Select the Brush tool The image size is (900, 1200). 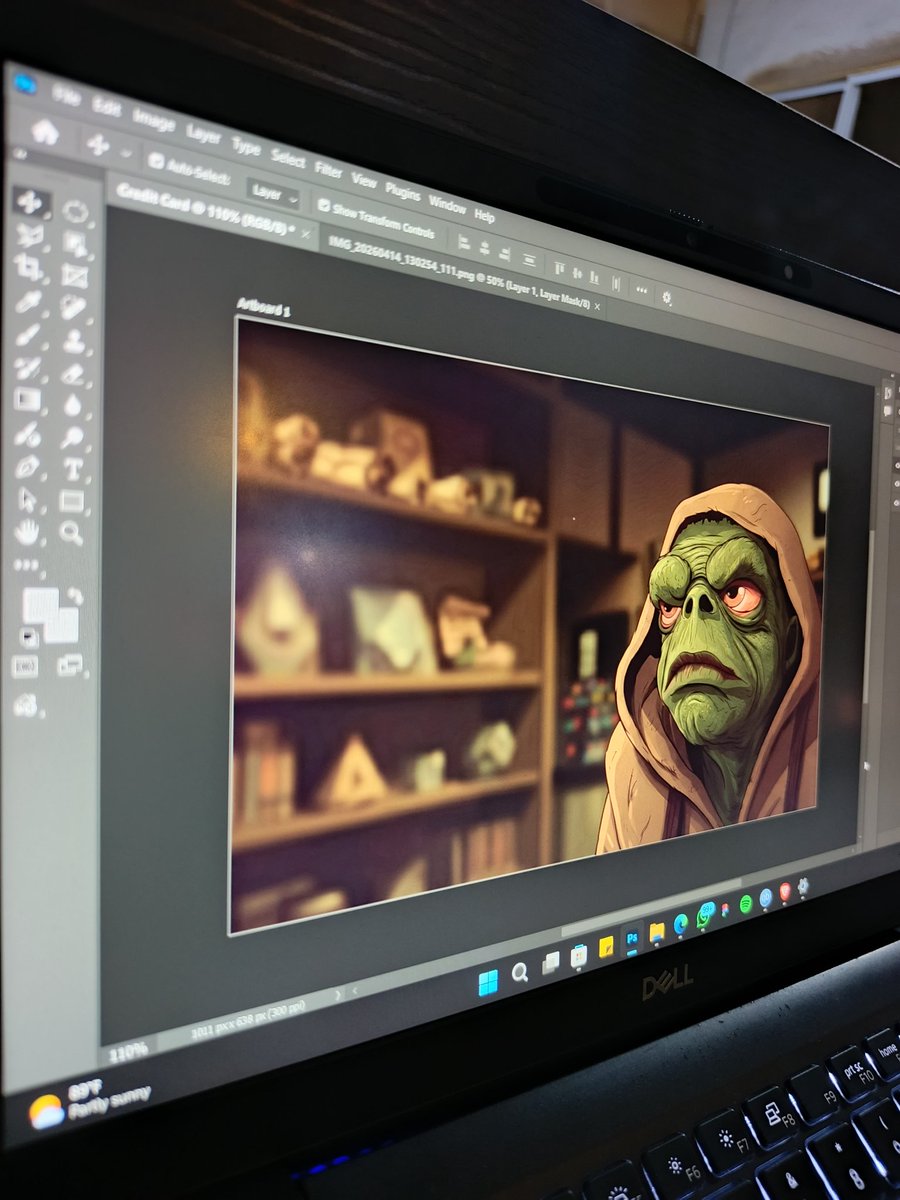[x=29, y=334]
